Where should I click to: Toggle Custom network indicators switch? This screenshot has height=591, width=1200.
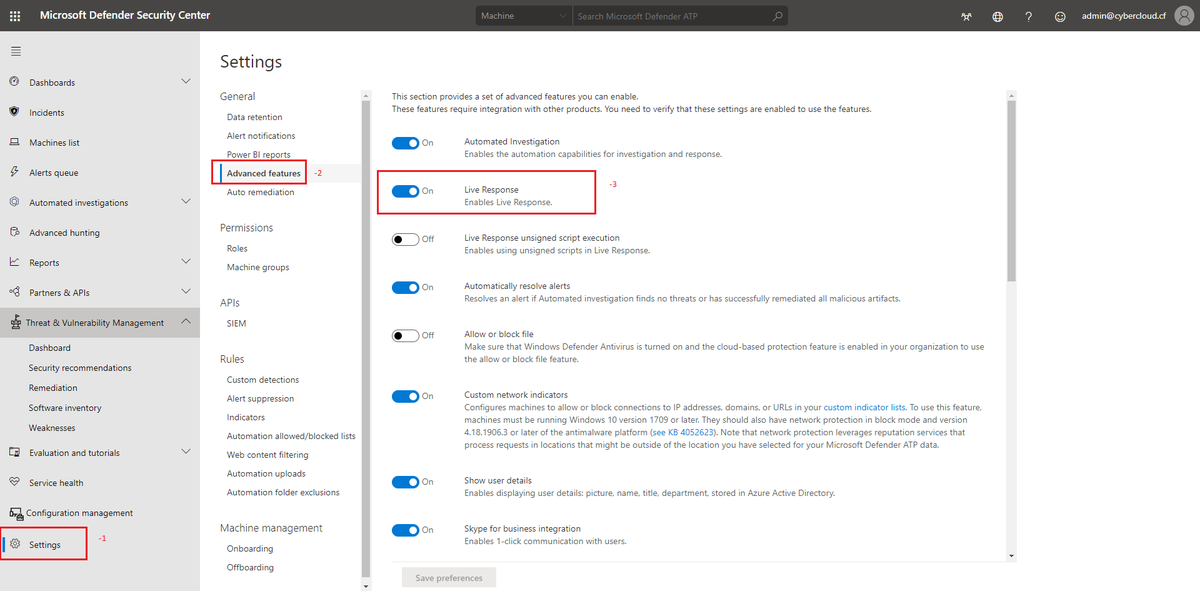click(405, 396)
